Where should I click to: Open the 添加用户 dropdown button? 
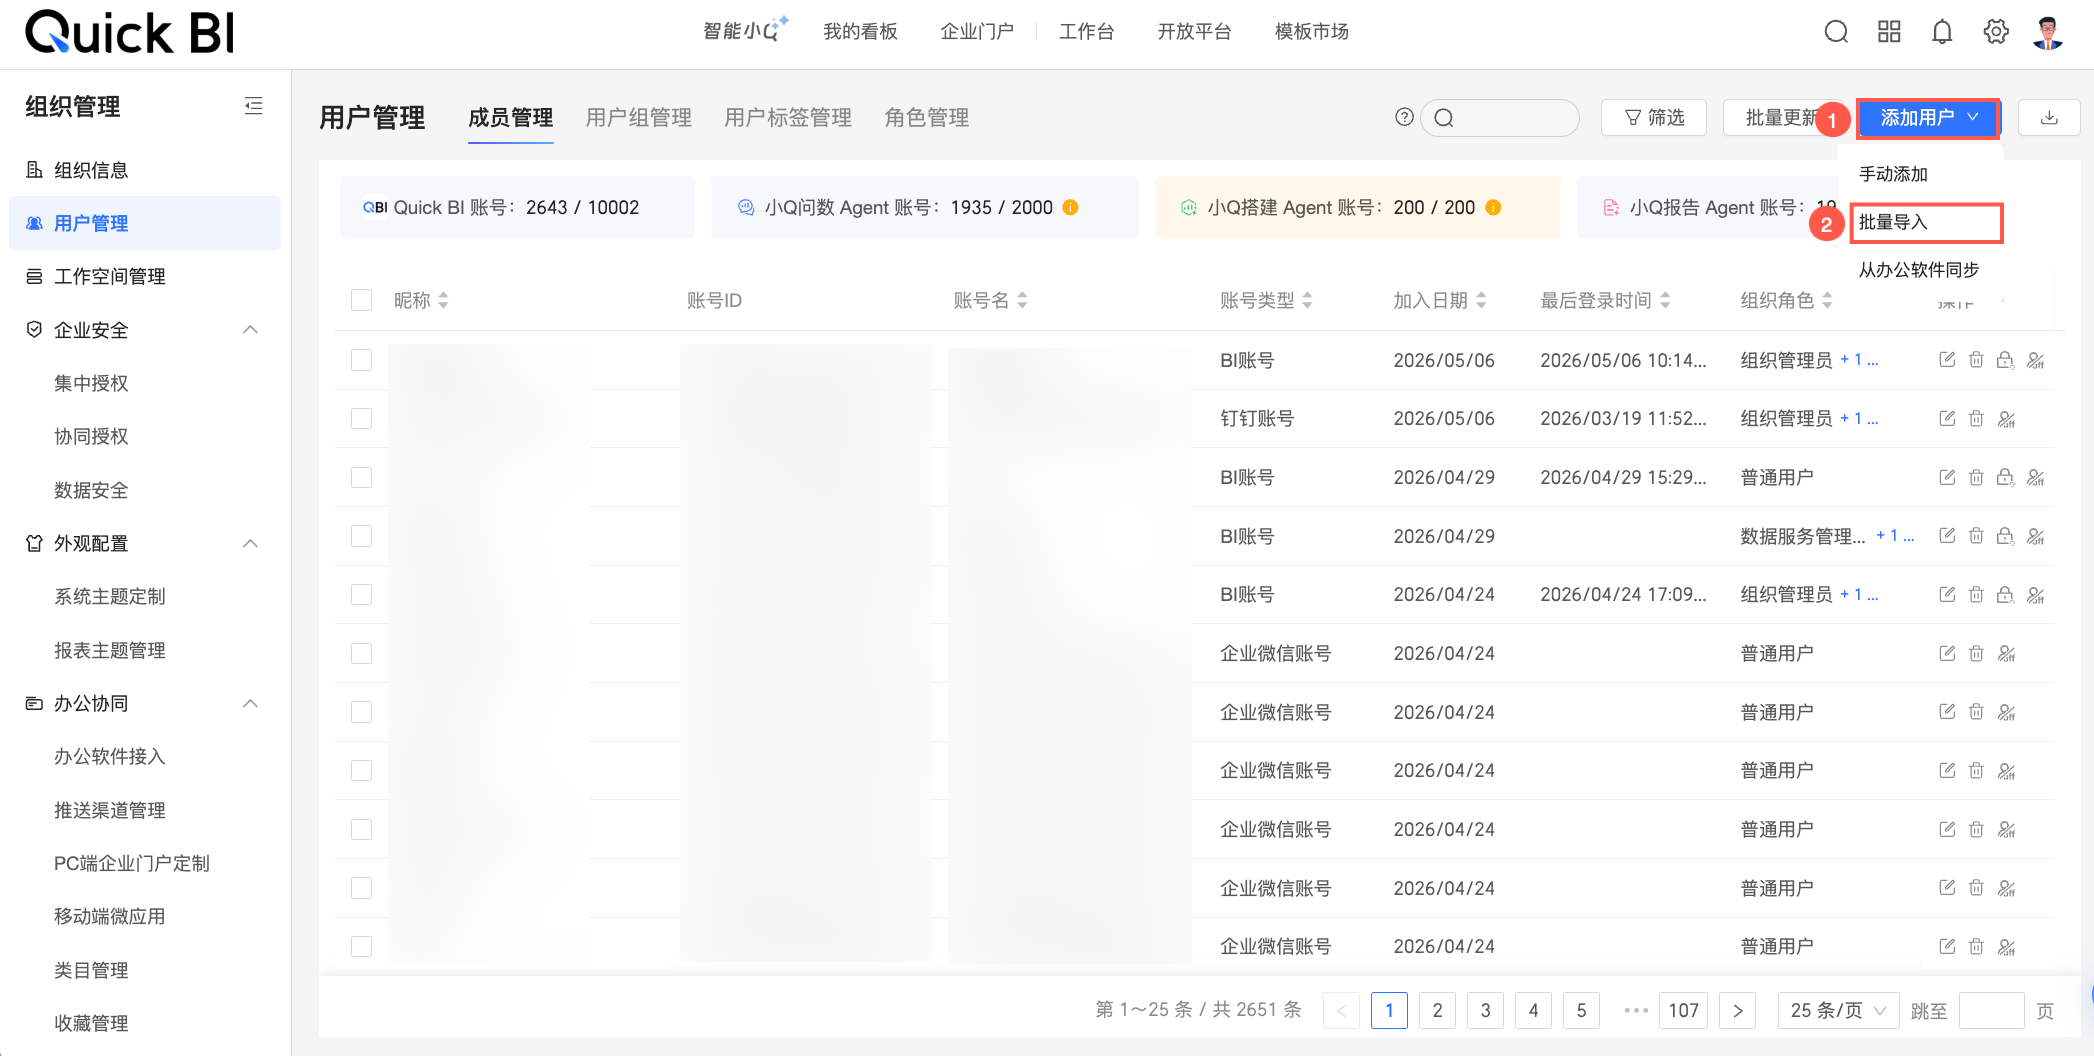(1928, 118)
